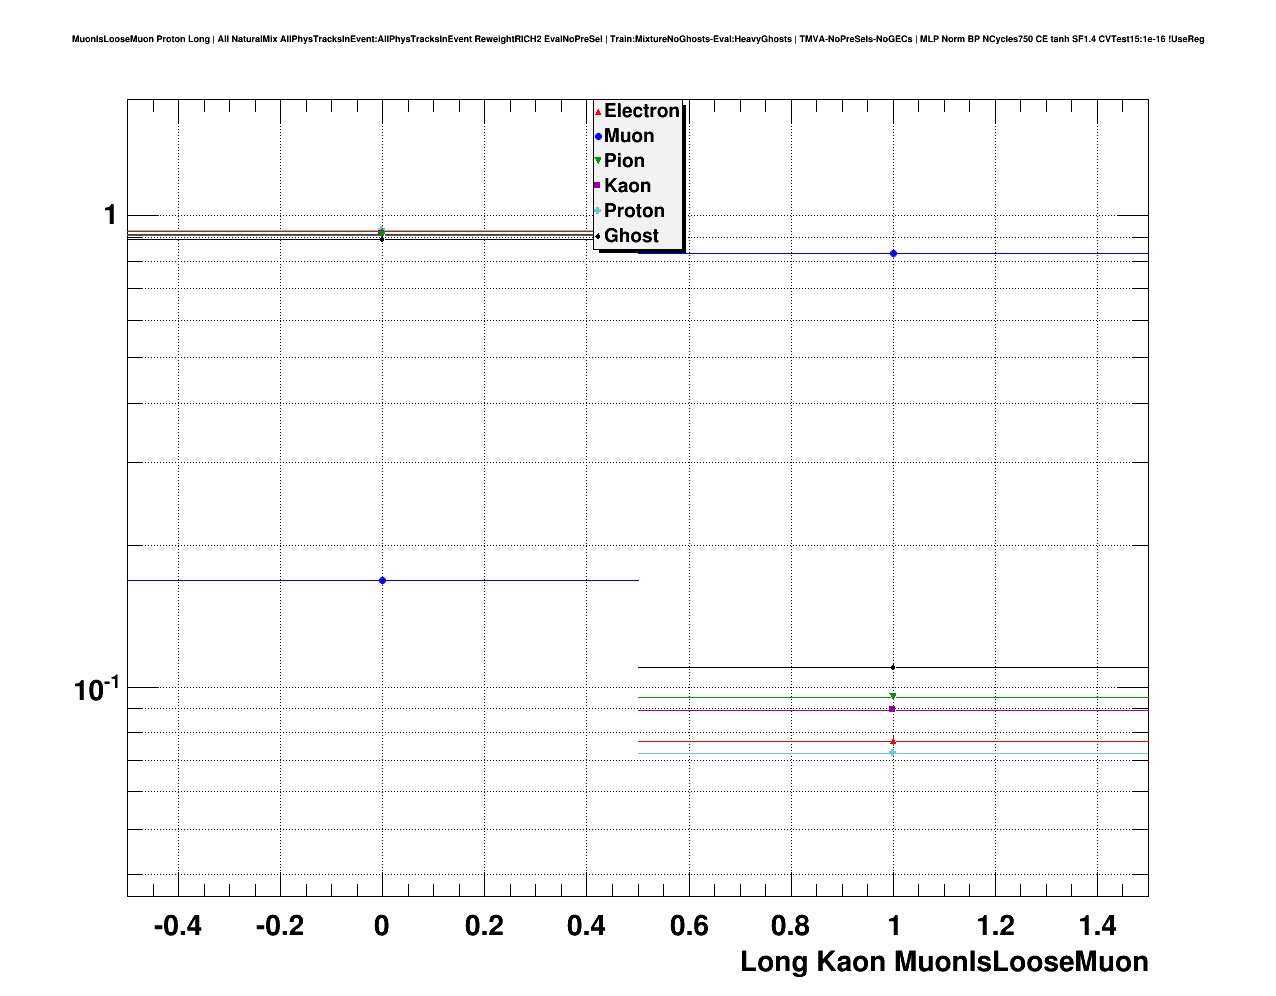
Task: Click the 'Electron' legend label text
Action: click(641, 111)
